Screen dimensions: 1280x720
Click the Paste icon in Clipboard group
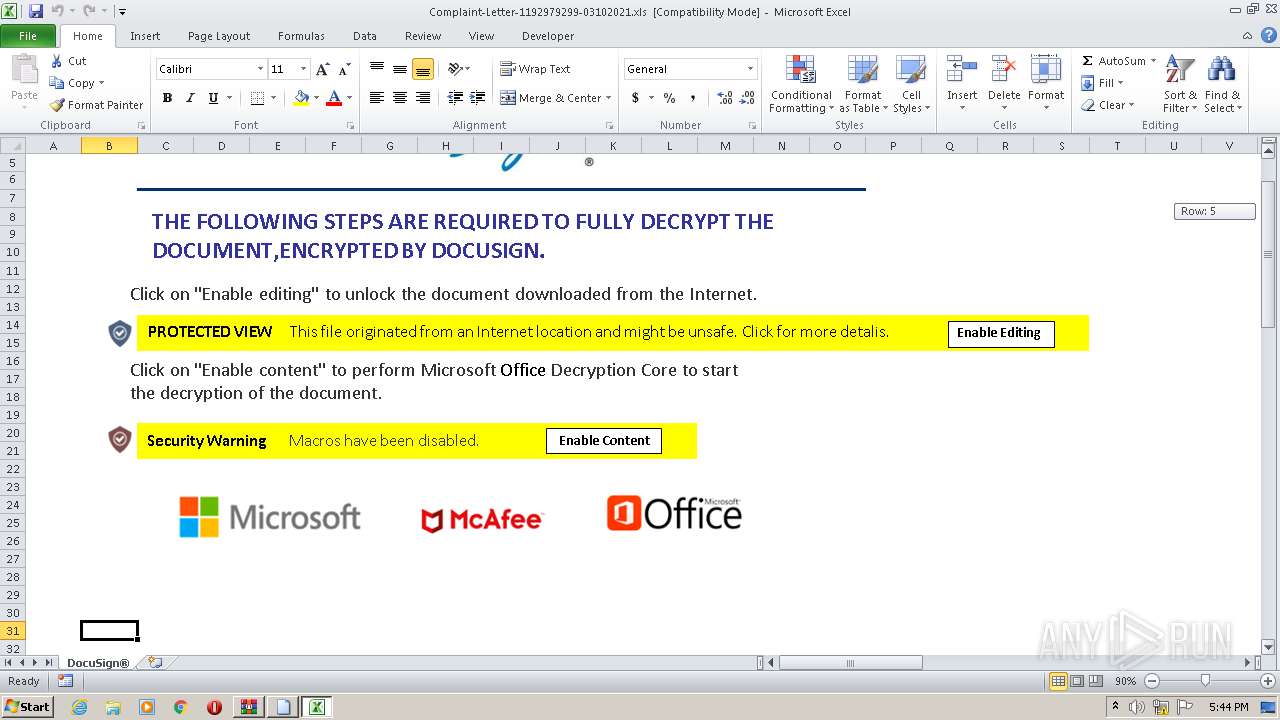coord(24,72)
